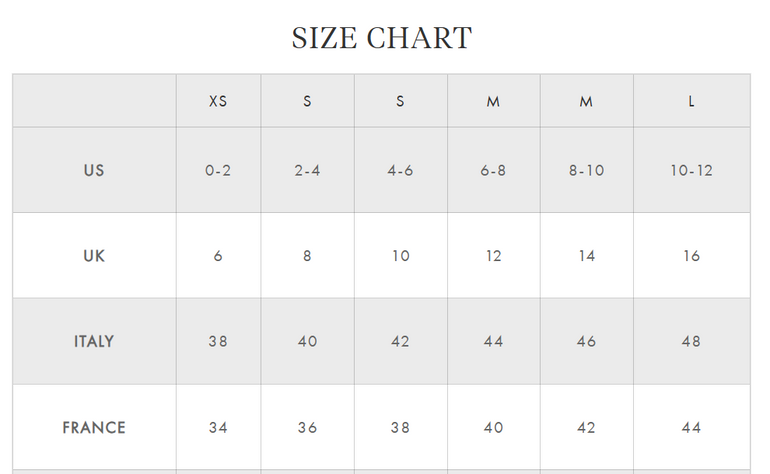Click the US 6-8 size cell
The image size is (770, 474).
point(493,170)
